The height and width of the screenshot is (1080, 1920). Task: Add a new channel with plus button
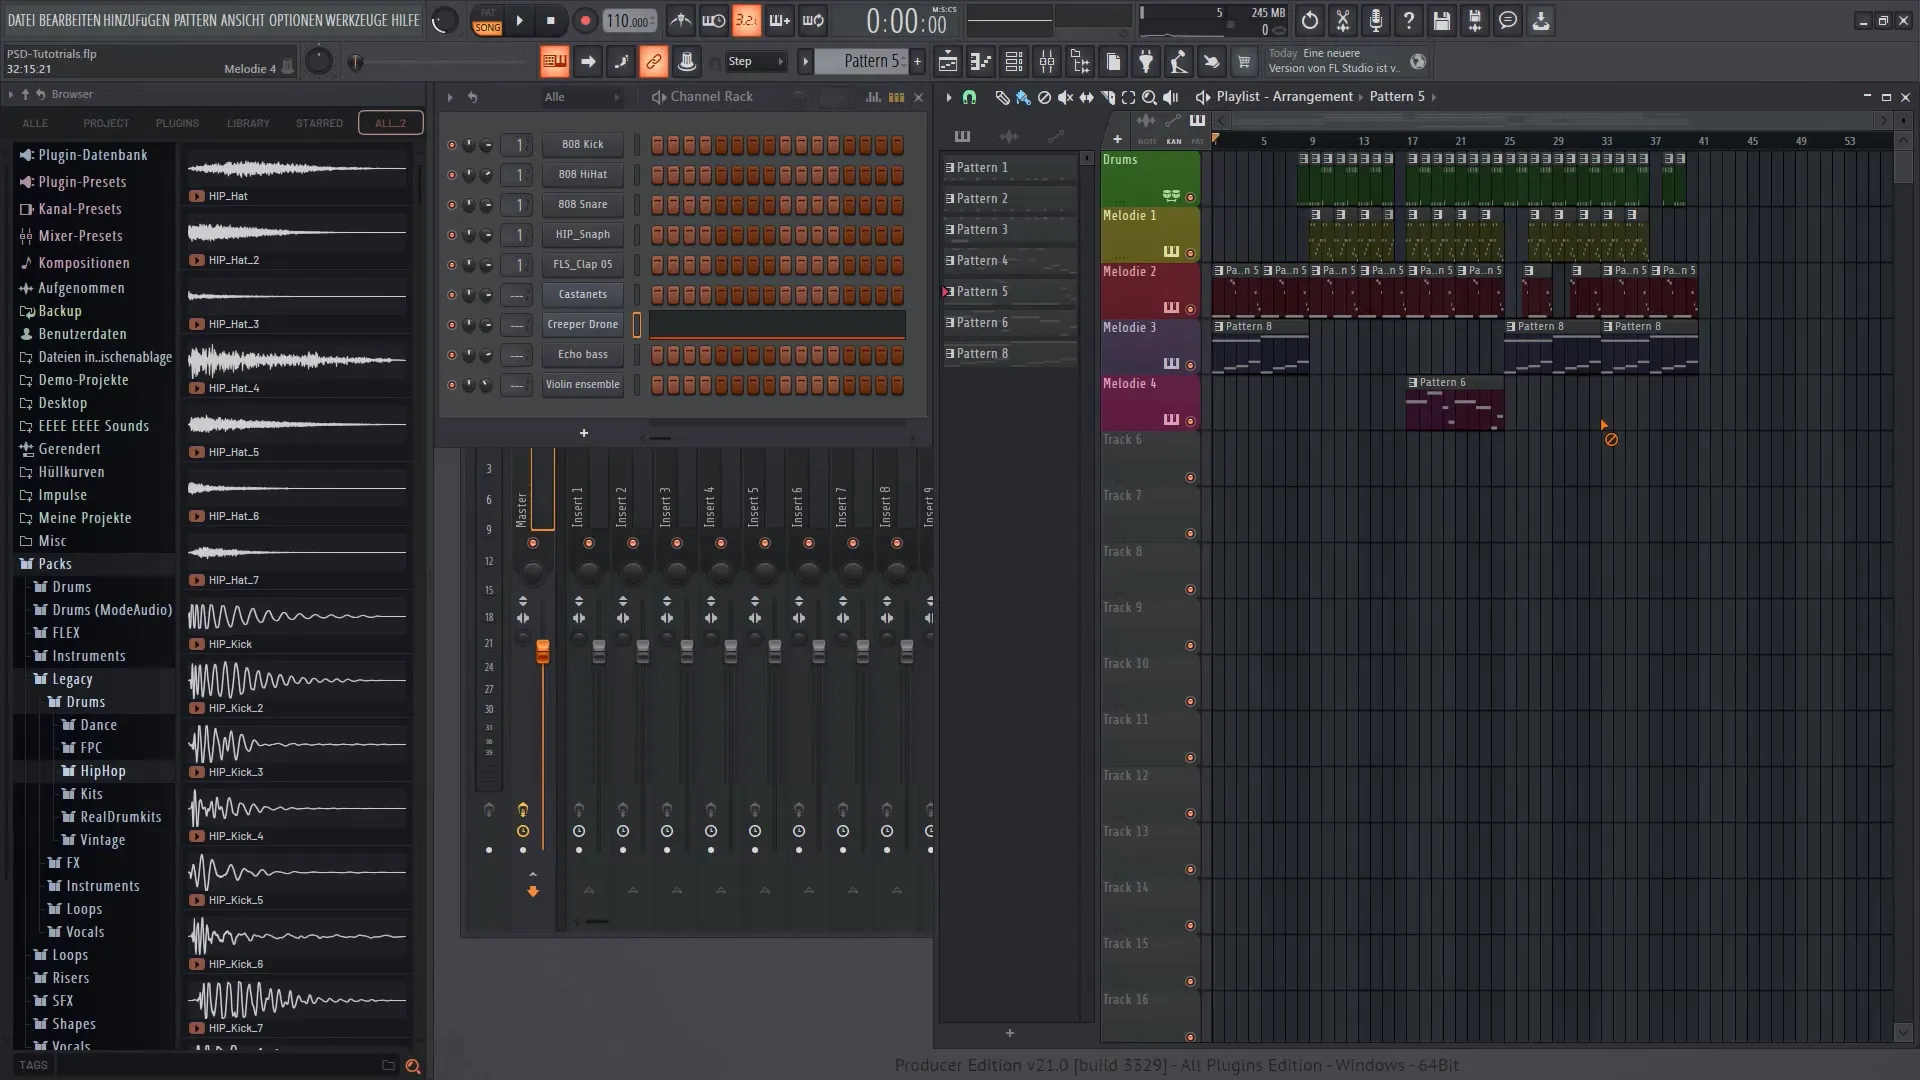click(x=584, y=433)
